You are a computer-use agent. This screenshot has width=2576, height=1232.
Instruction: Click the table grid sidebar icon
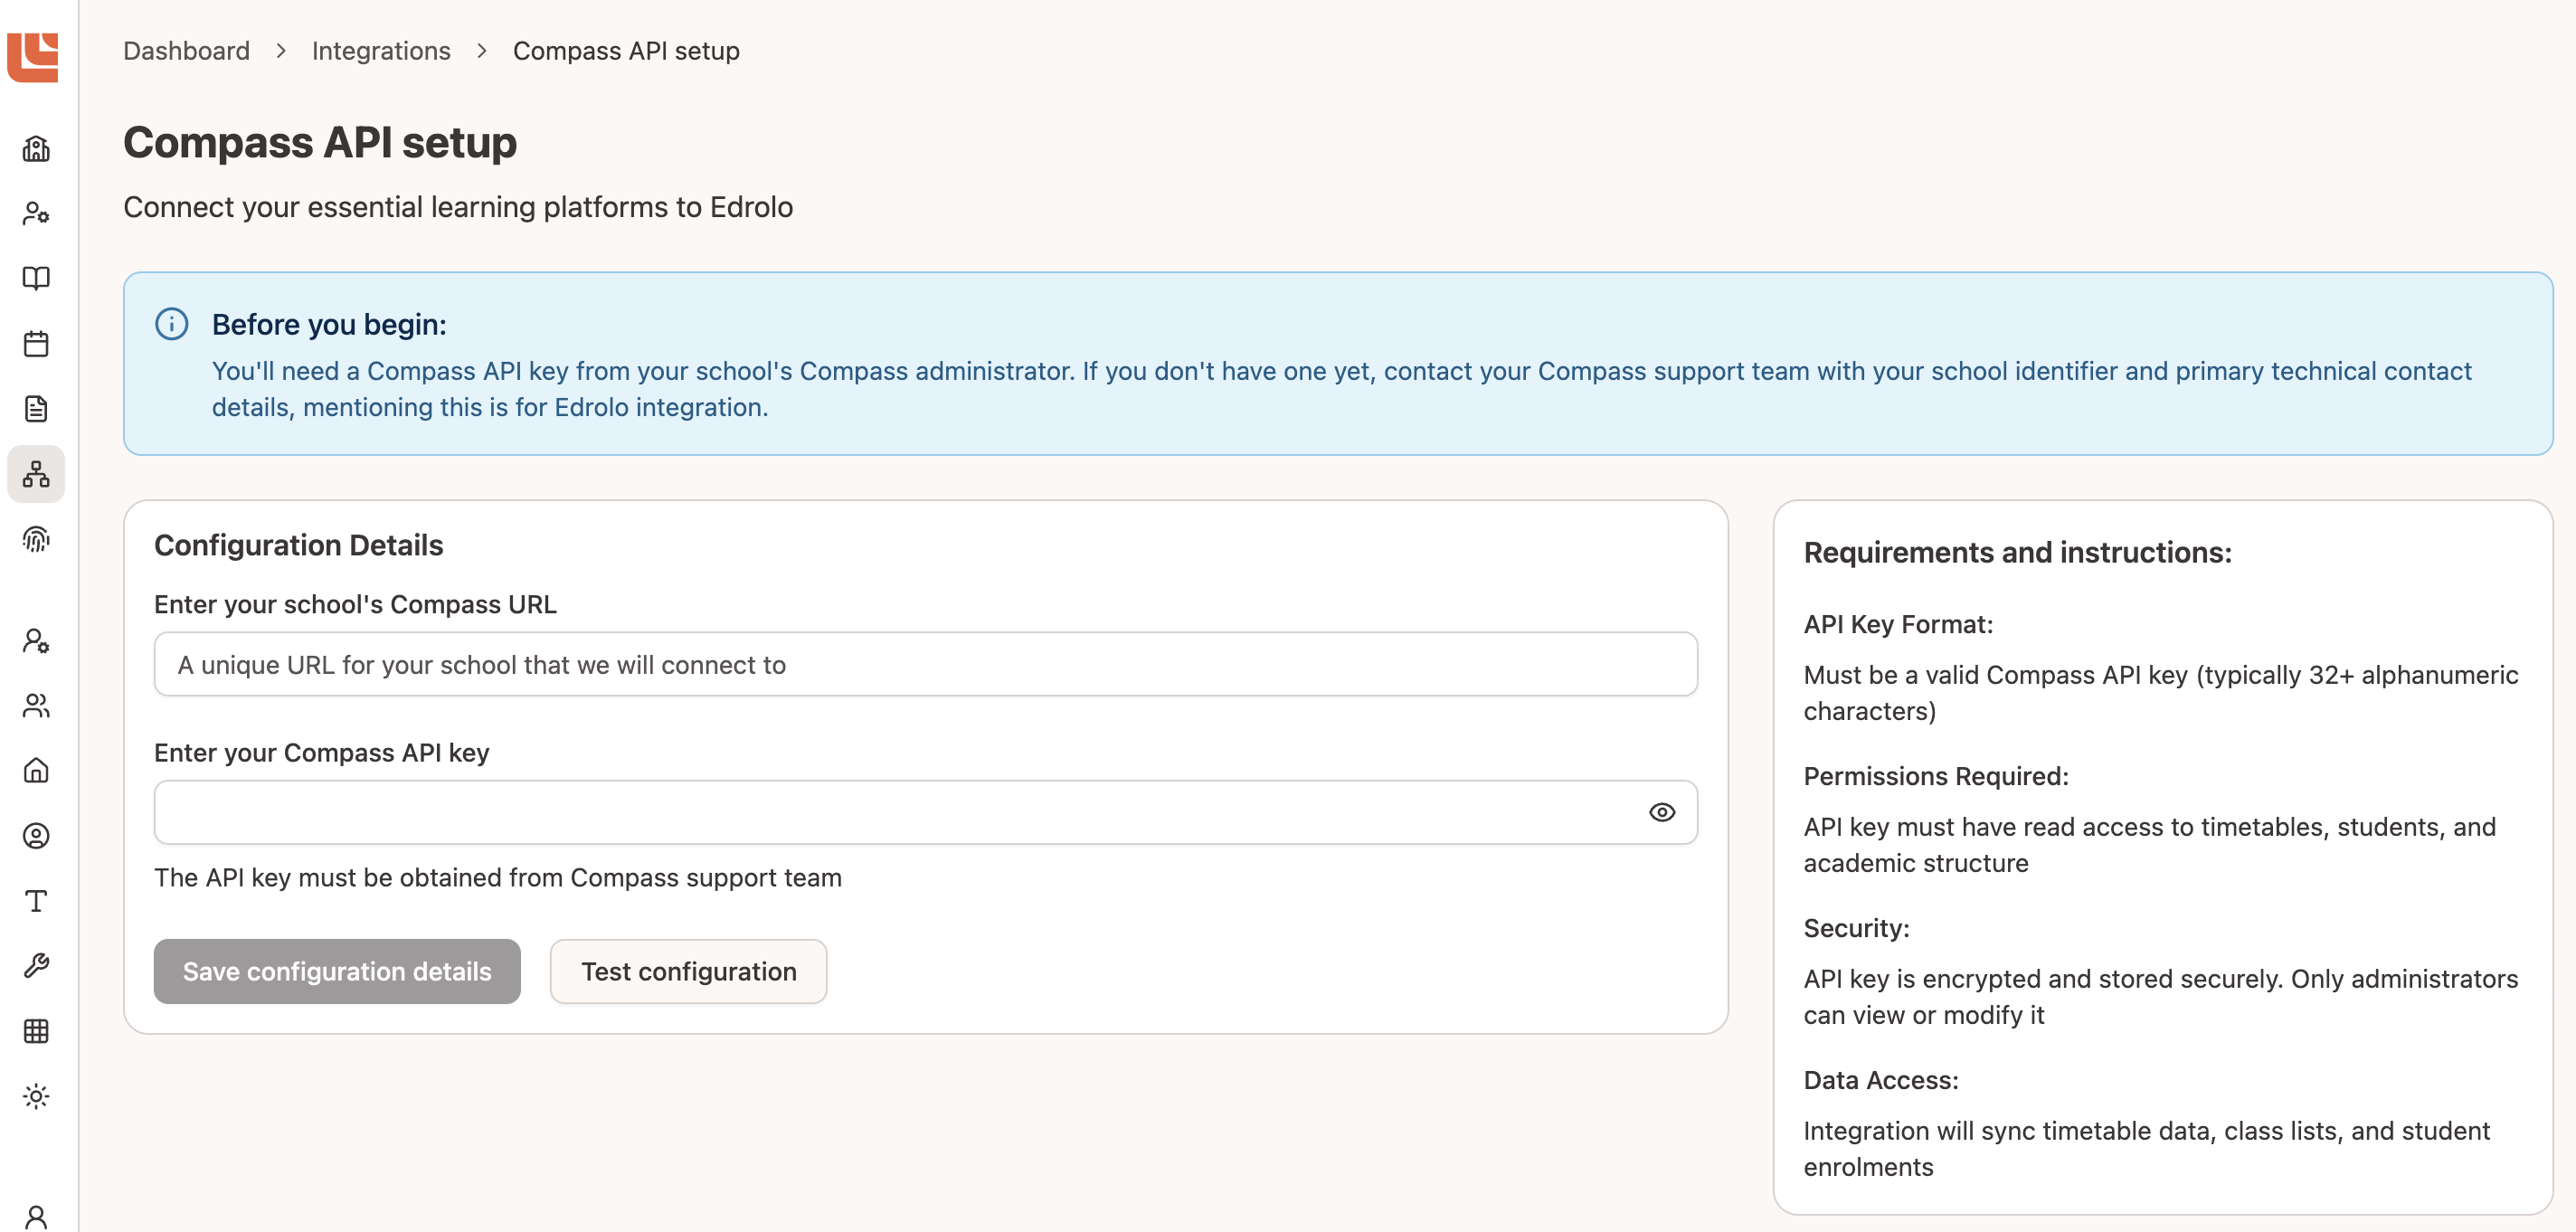pyautogui.click(x=36, y=1031)
